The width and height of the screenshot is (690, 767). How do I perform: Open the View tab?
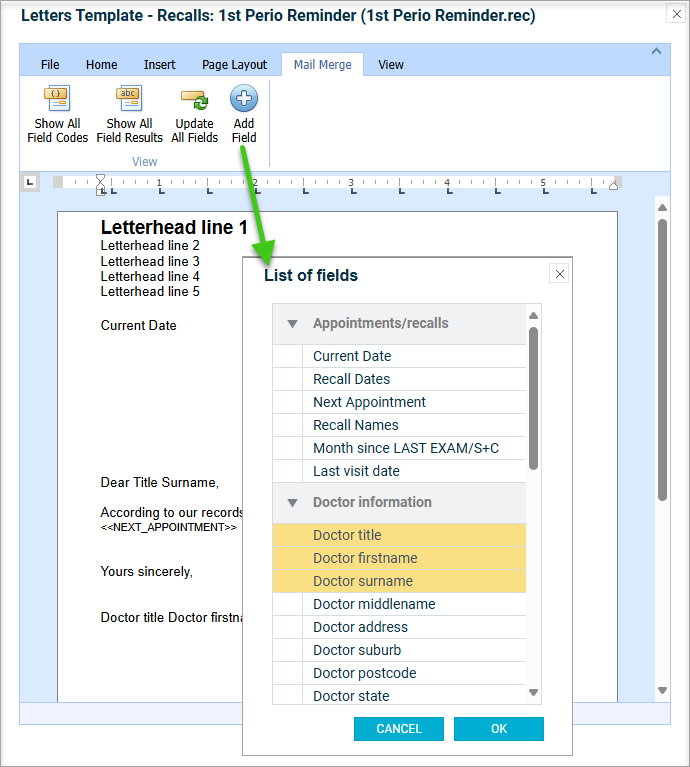[391, 65]
